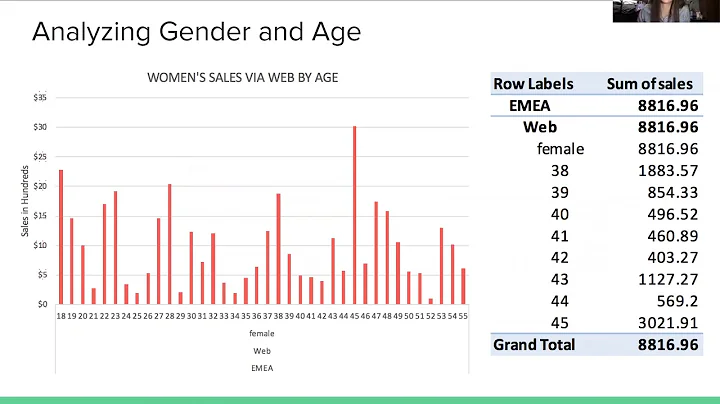
Task: Select the 'EMEA' row label
Action: pos(529,106)
